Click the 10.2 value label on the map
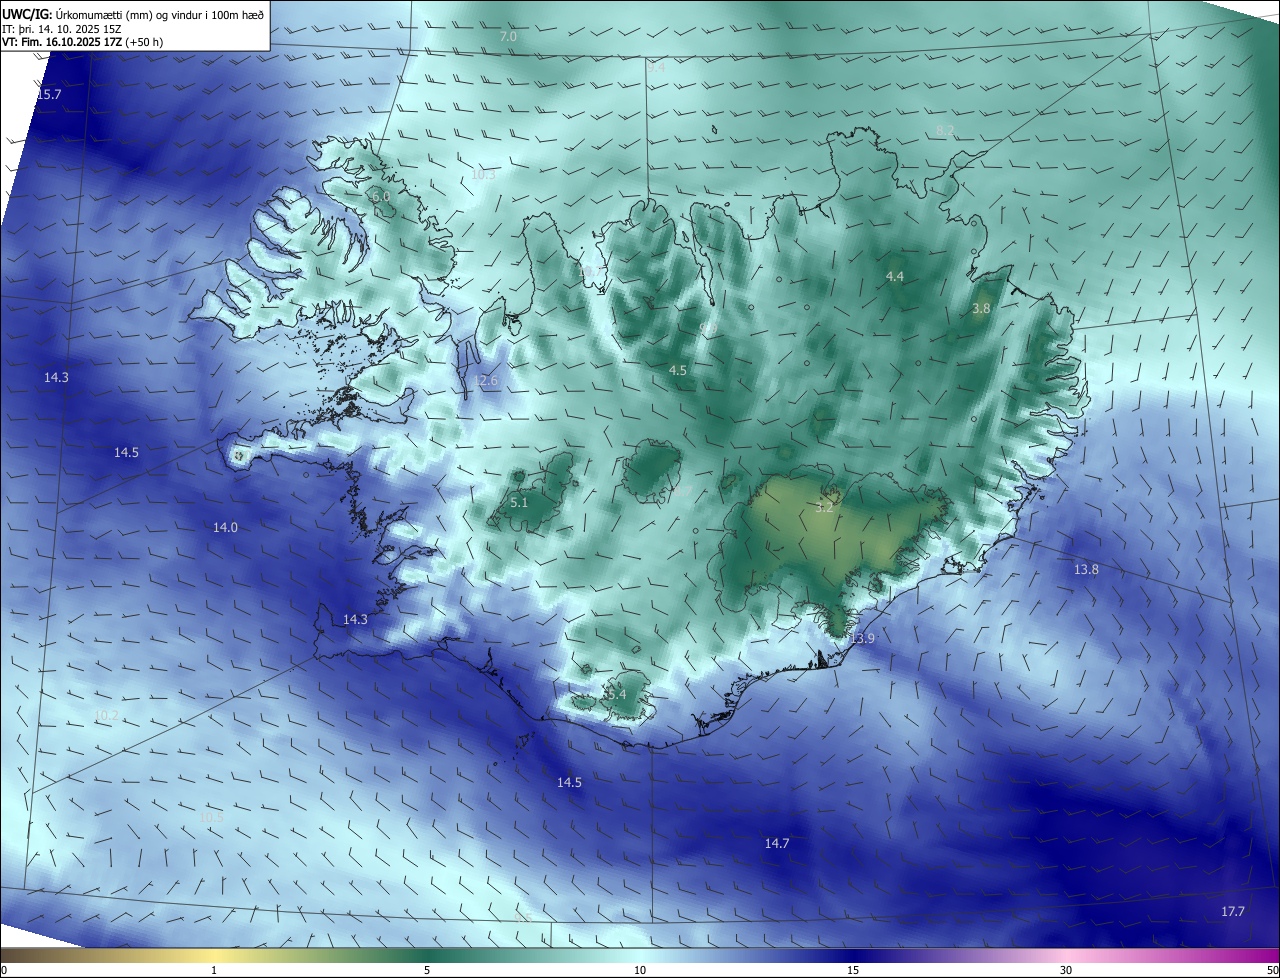 click(106, 715)
